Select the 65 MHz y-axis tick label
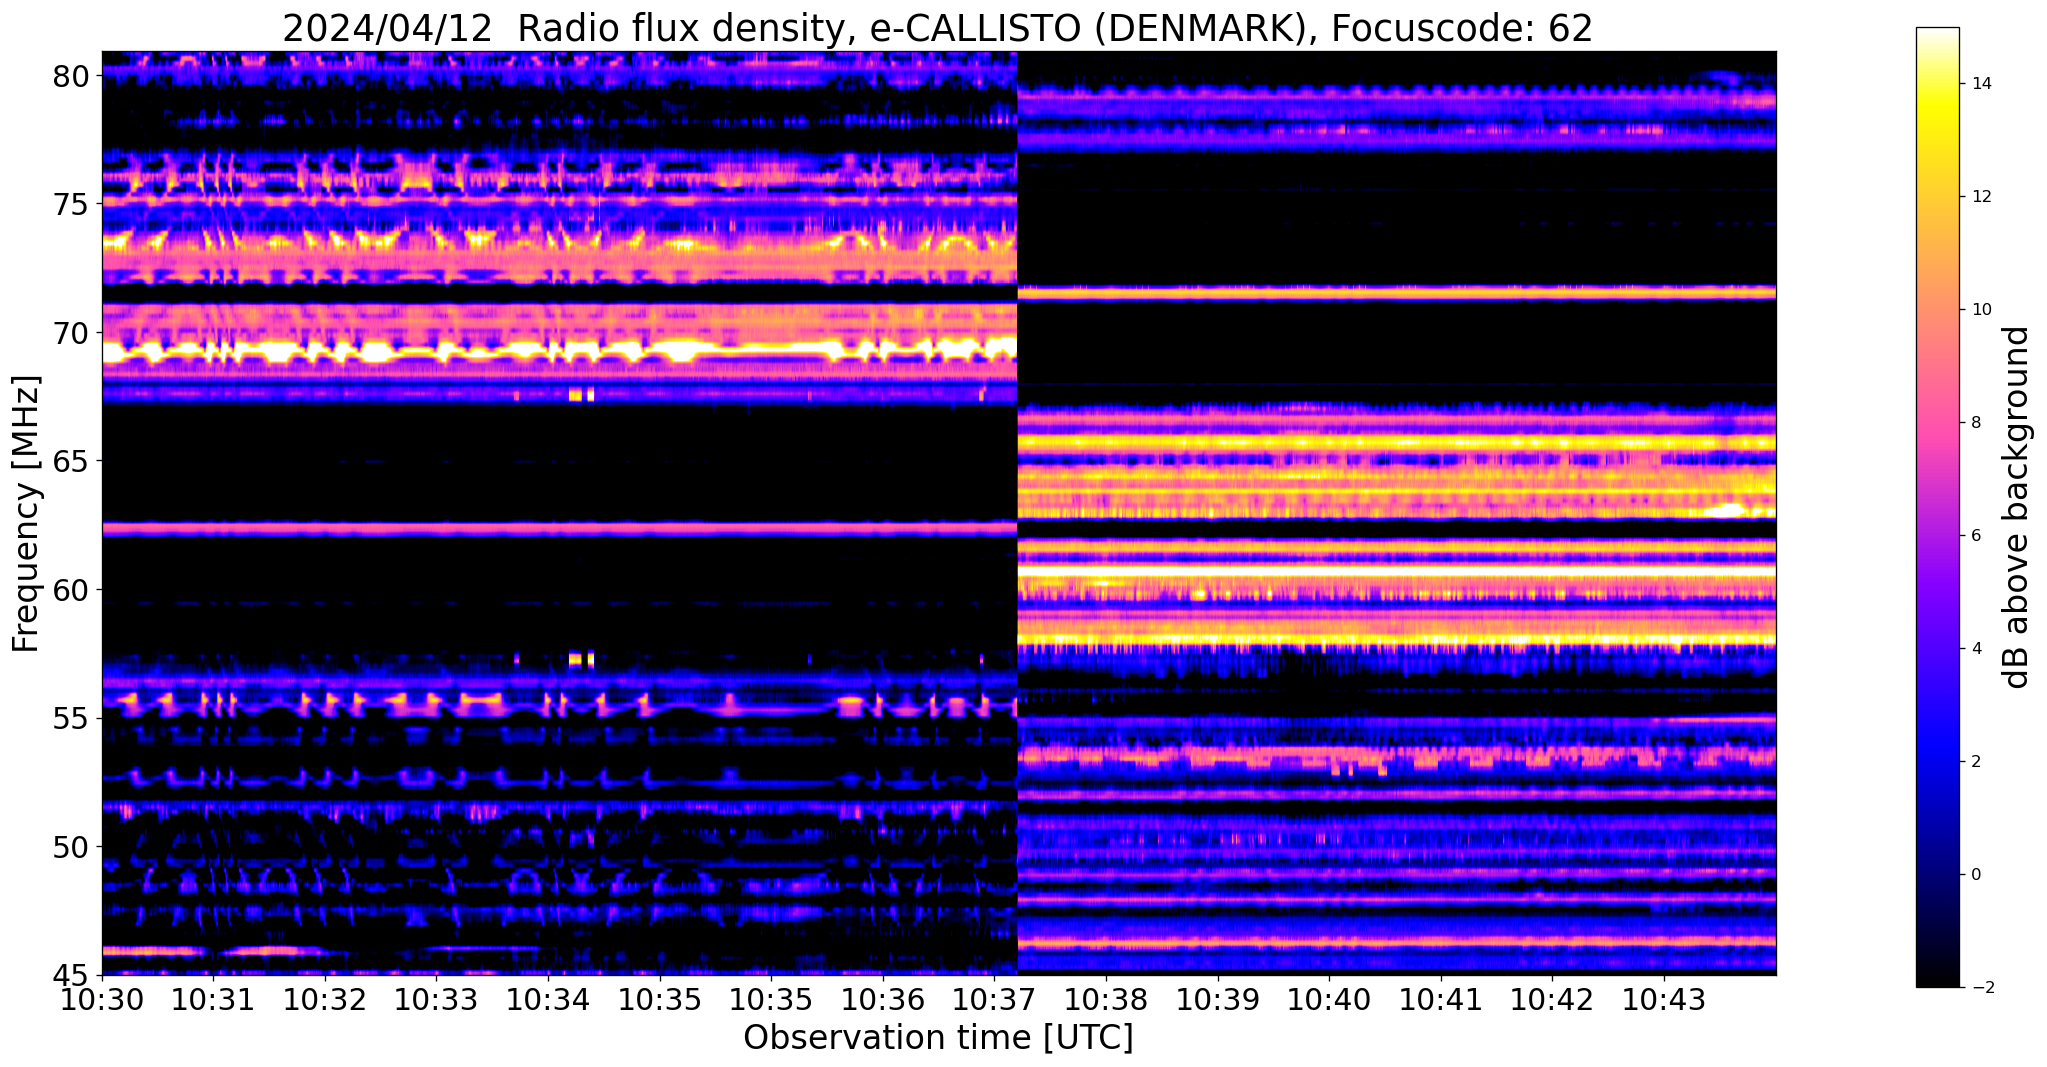The height and width of the screenshot is (1067, 2047). pyautogui.click(x=71, y=462)
